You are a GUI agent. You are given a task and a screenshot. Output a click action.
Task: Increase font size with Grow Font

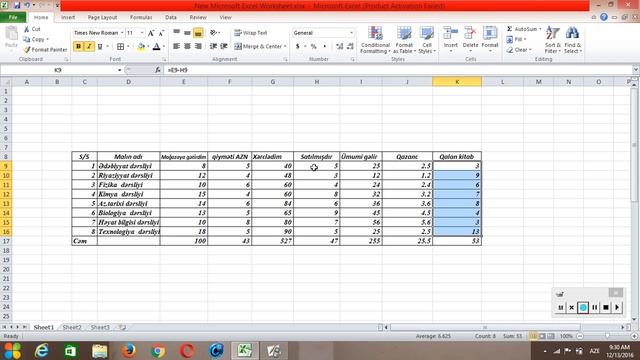click(x=151, y=33)
